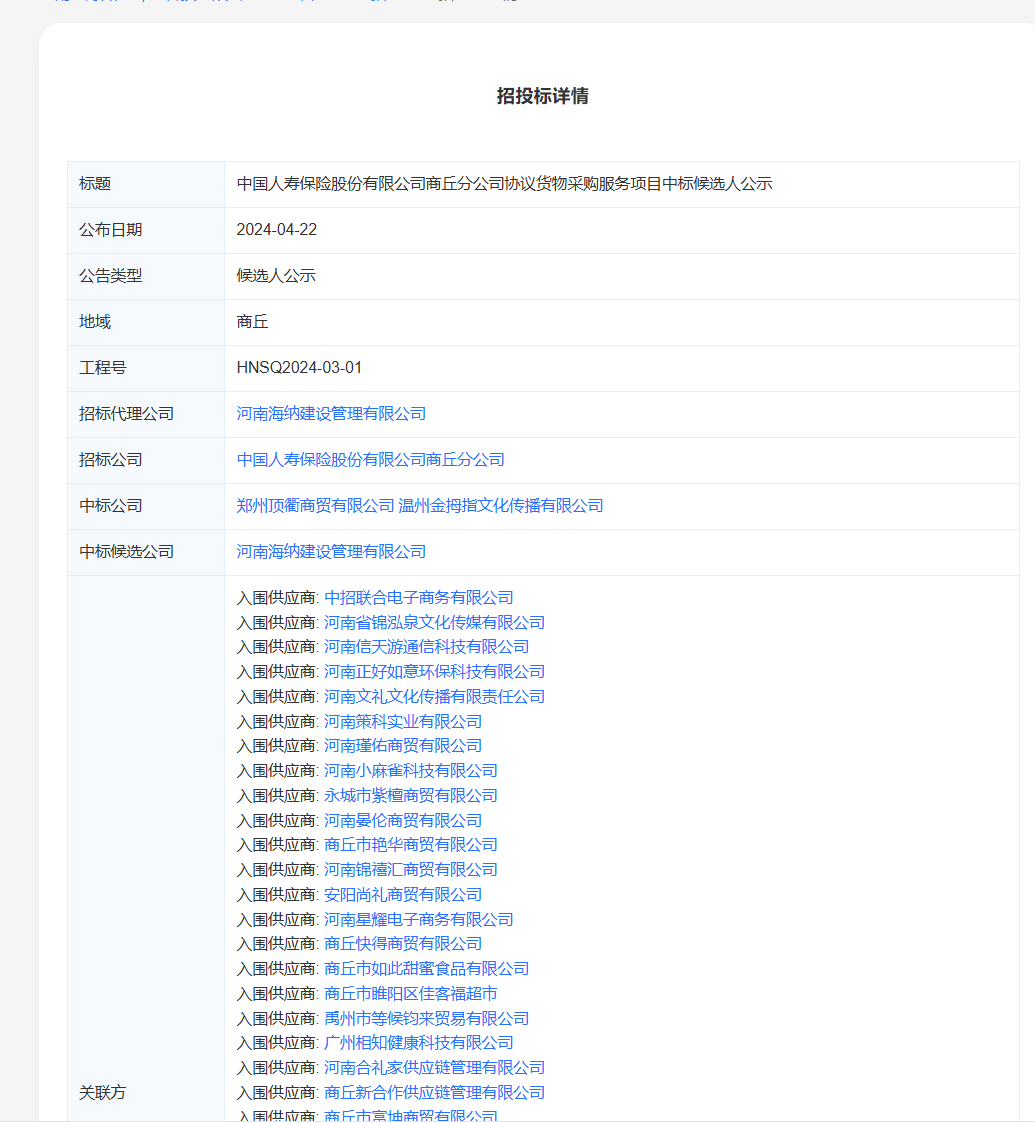Select supplier 中招联合电子商务有限公司
The height and width of the screenshot is (1122, 1035).
pos(418,598)
